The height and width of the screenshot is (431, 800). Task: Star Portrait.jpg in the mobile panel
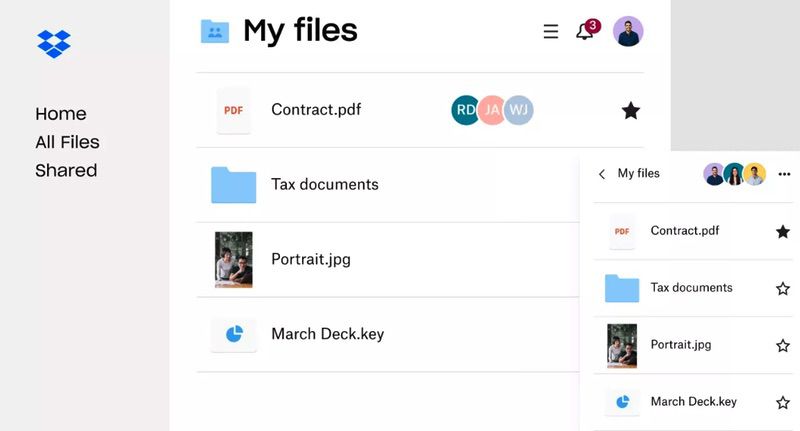783,346
